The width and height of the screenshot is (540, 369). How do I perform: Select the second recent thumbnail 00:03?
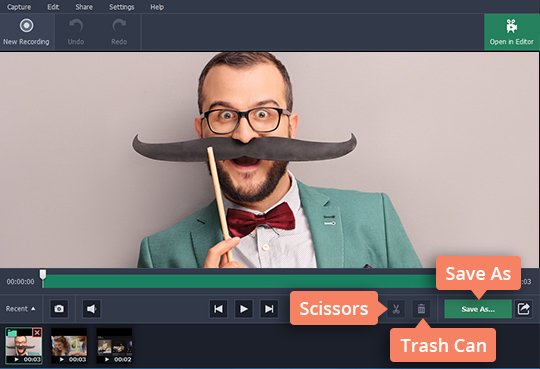click(69, 346)
